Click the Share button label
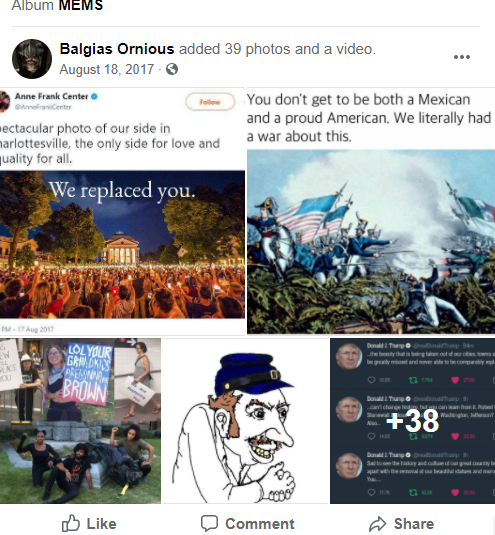This screenshot has height=535, width=495. coord(414,524)
